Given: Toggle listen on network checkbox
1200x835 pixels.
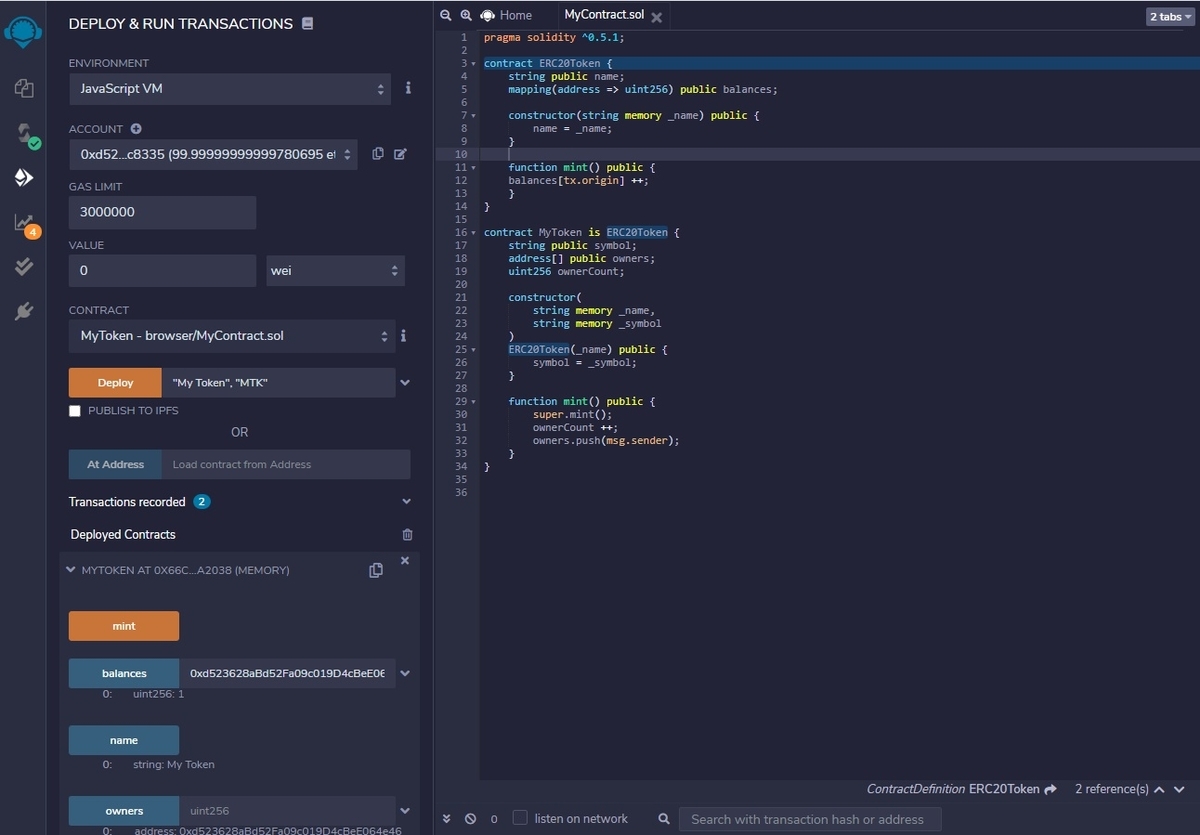Looking at the screenshot, I should [x=520, y=818].
